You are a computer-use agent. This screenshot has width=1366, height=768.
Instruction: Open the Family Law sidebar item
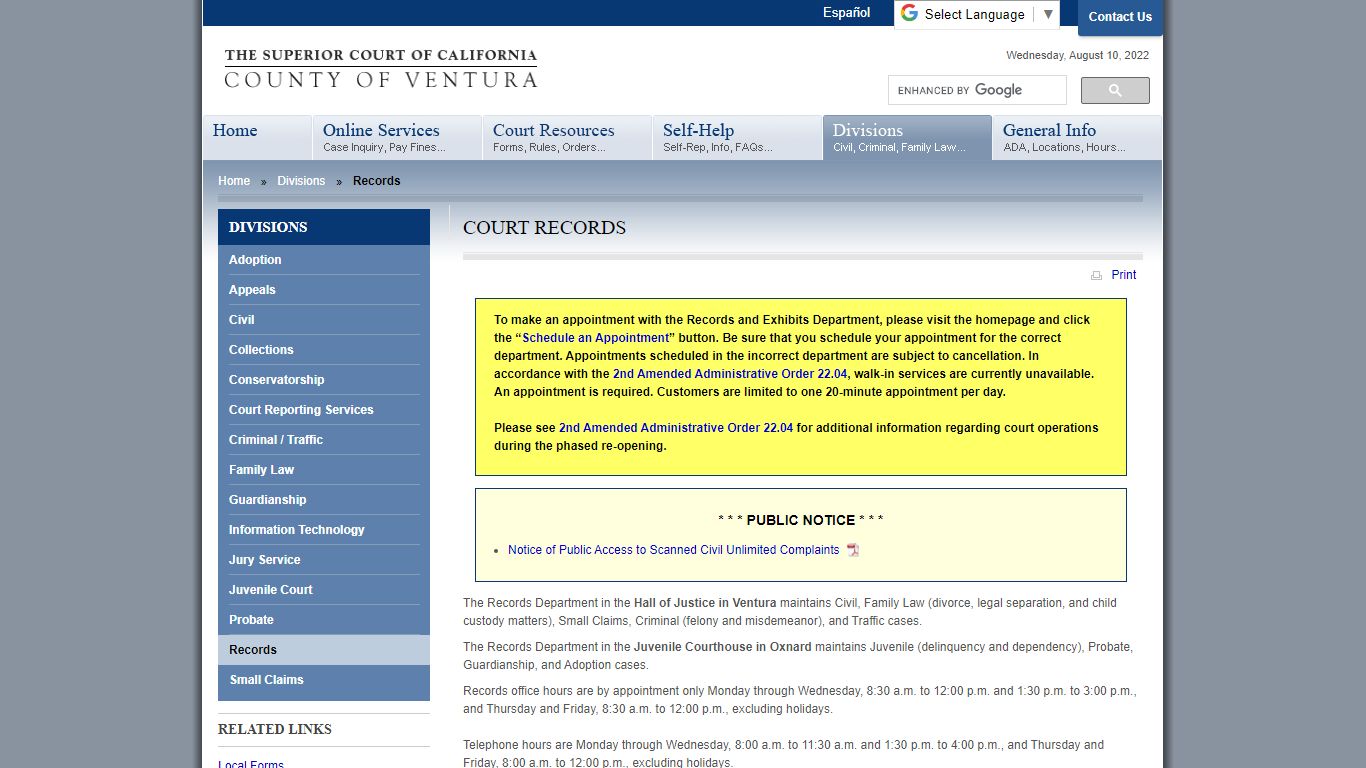[324, 470]
